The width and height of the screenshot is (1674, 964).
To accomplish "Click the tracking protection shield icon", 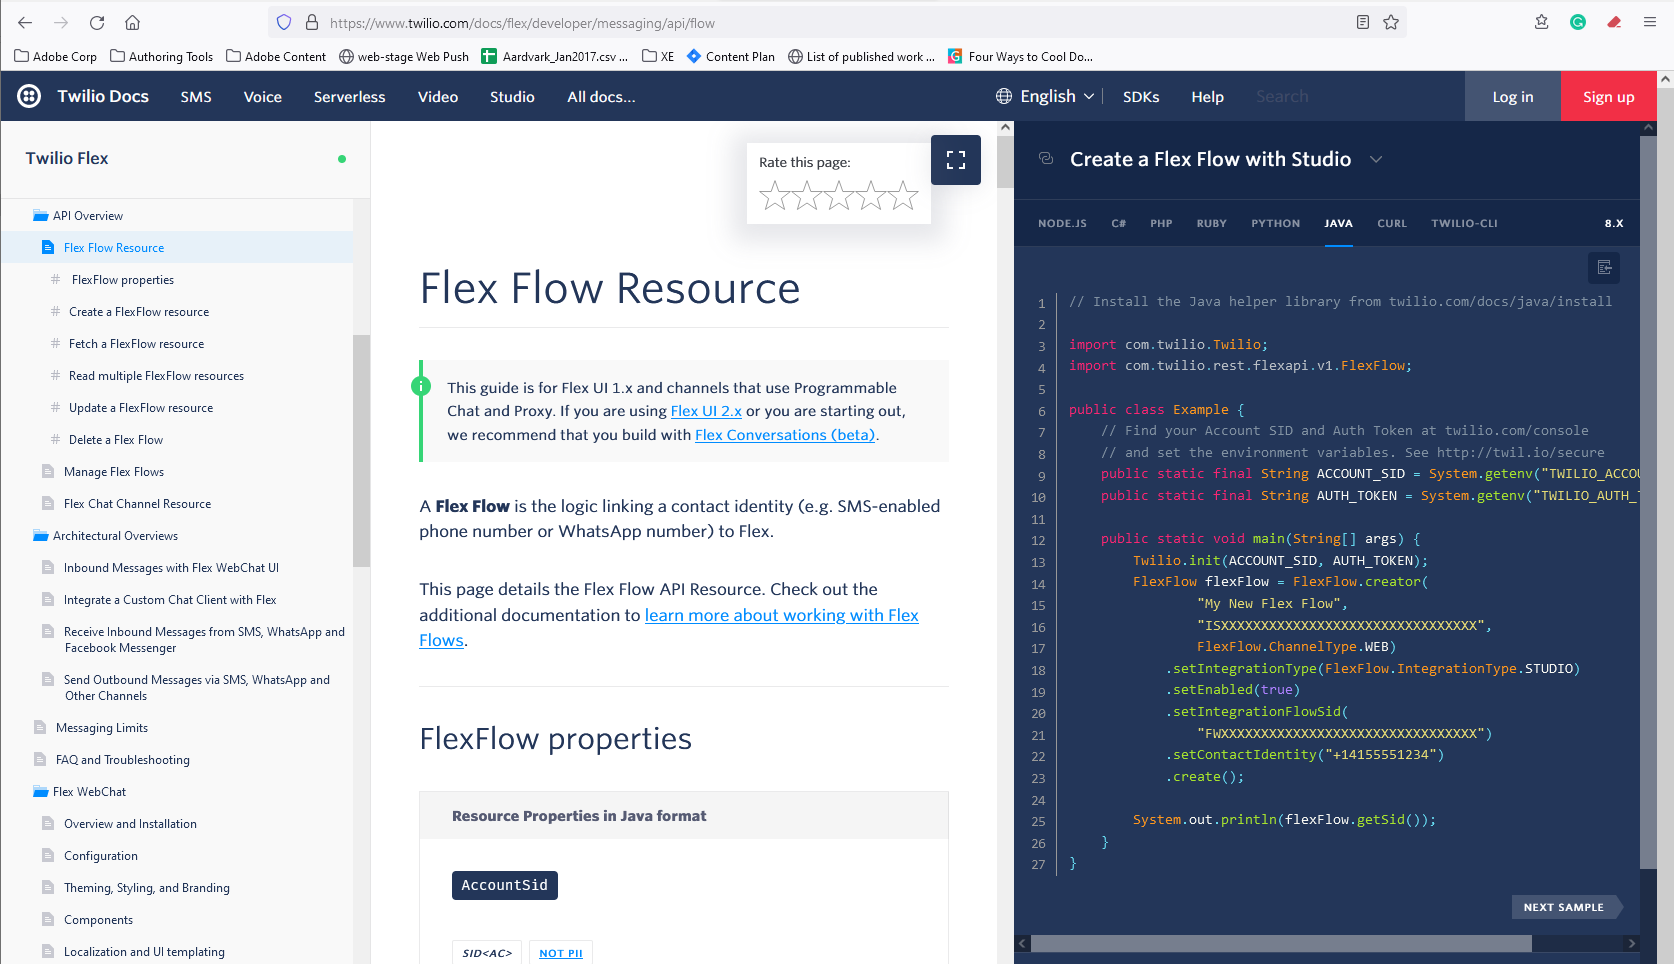I will [284, 22].
